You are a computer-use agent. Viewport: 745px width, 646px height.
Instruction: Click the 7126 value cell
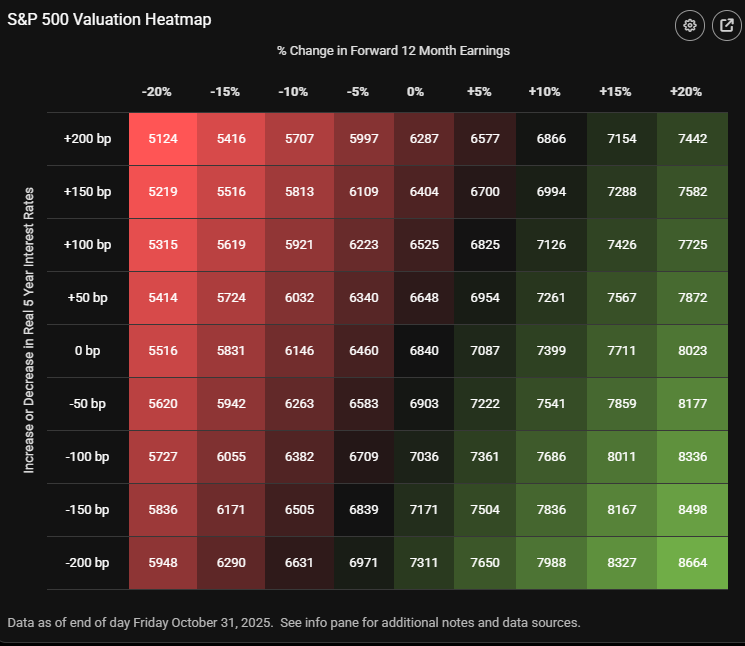(551, 245)
